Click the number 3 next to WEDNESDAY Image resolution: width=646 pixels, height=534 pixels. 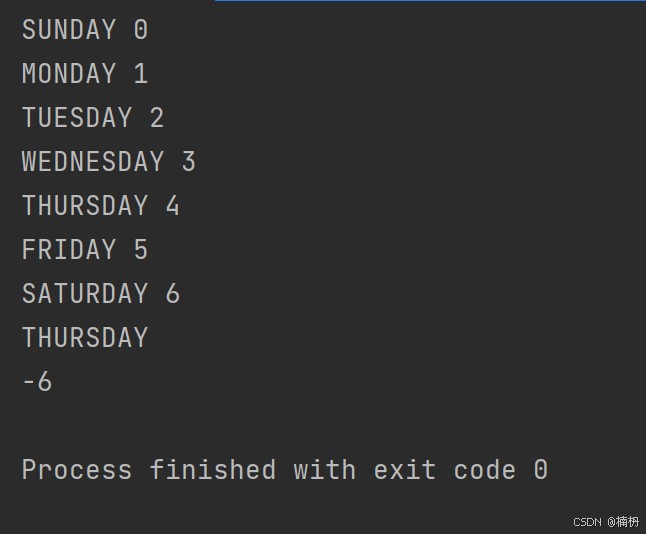(189, 162)
